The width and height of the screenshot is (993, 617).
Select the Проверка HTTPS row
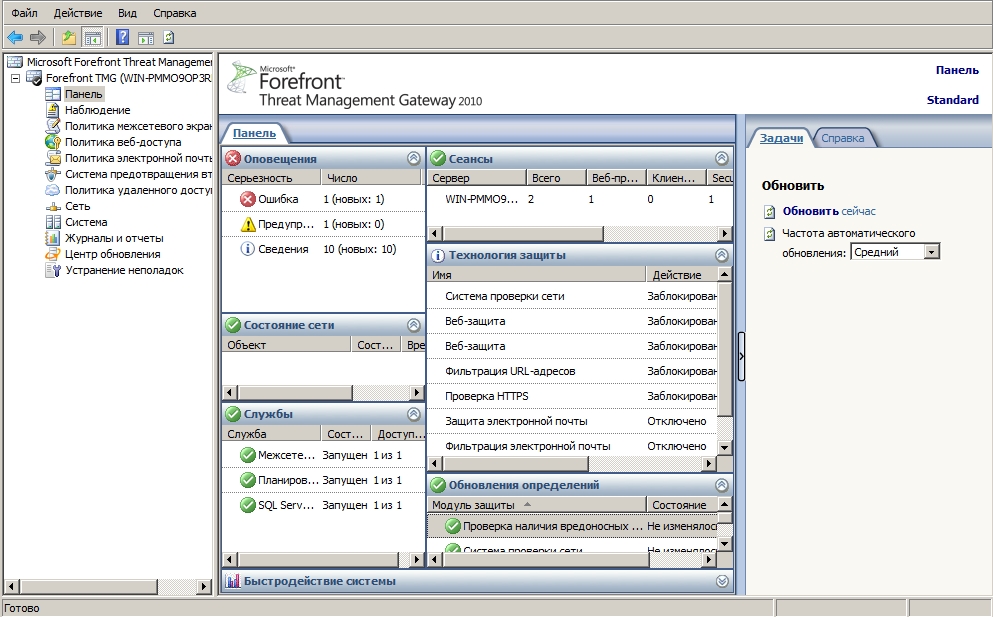click(572, 396)
